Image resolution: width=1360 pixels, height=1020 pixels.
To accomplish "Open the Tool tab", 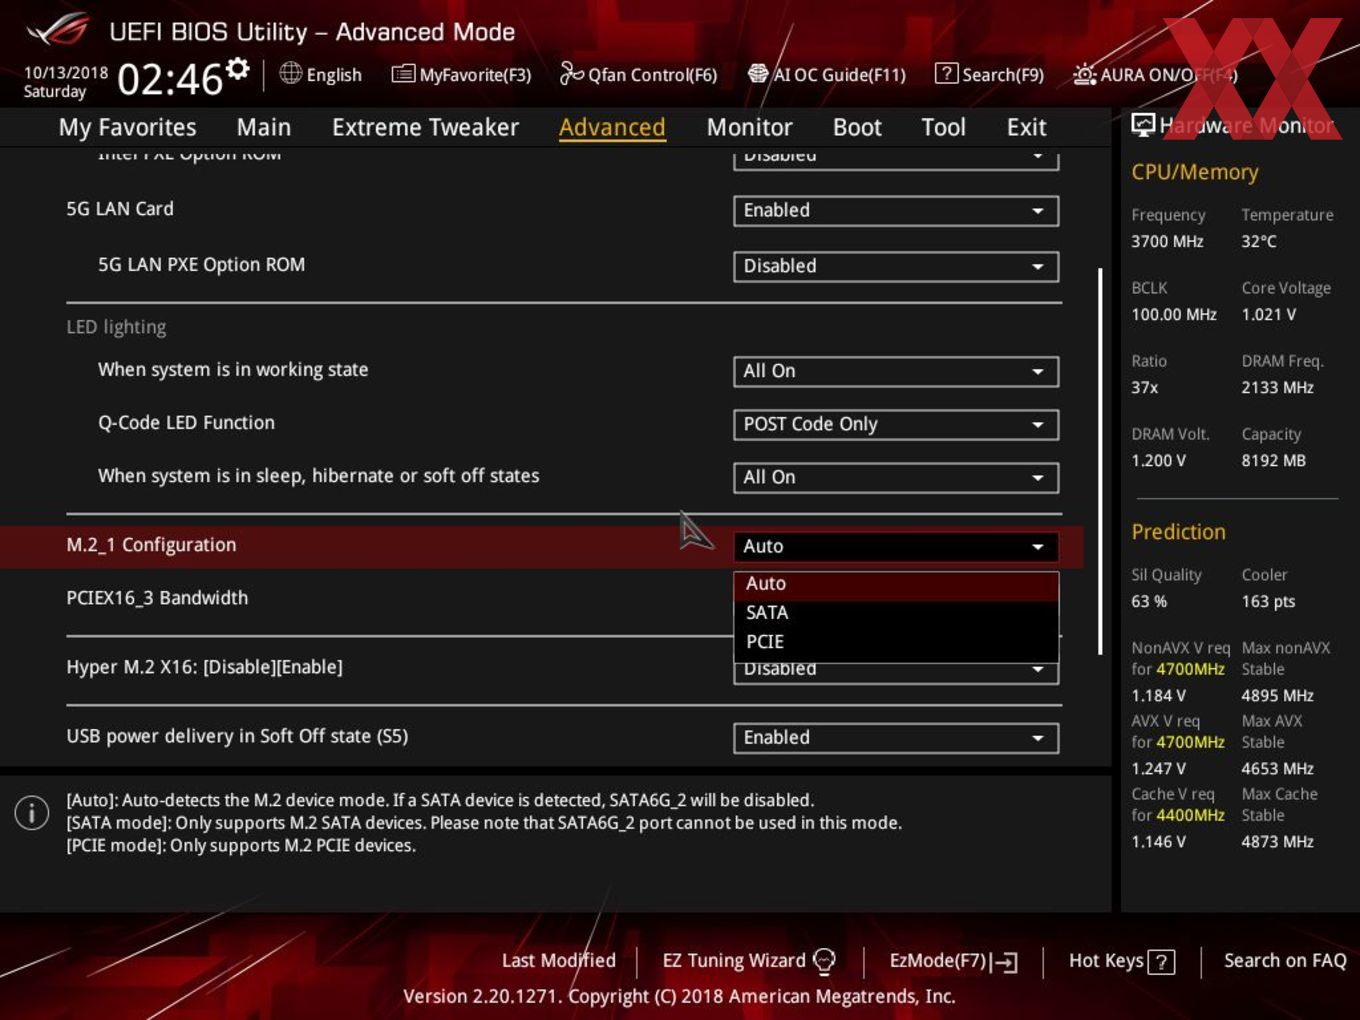I will coord(943,127).
